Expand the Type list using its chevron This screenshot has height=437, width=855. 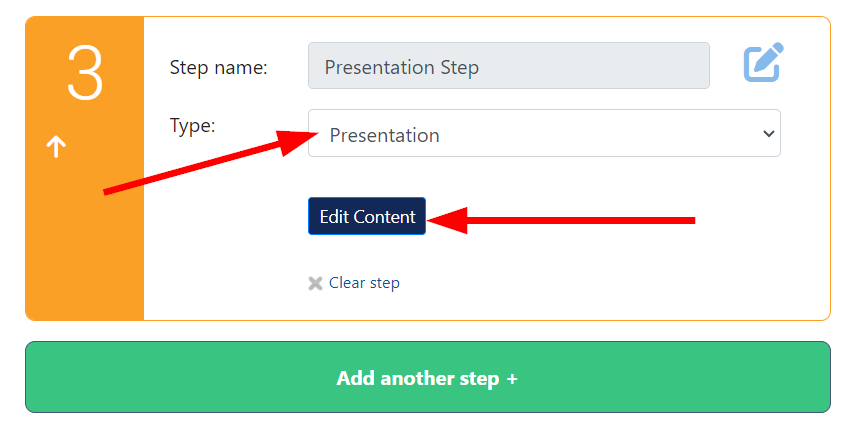coord(768,134)
